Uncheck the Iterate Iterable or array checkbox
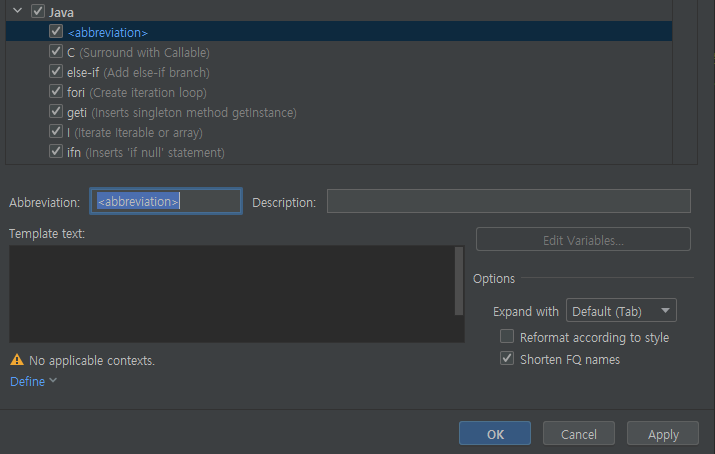Viewport: 715px width, 454px height. click(56, 132)
